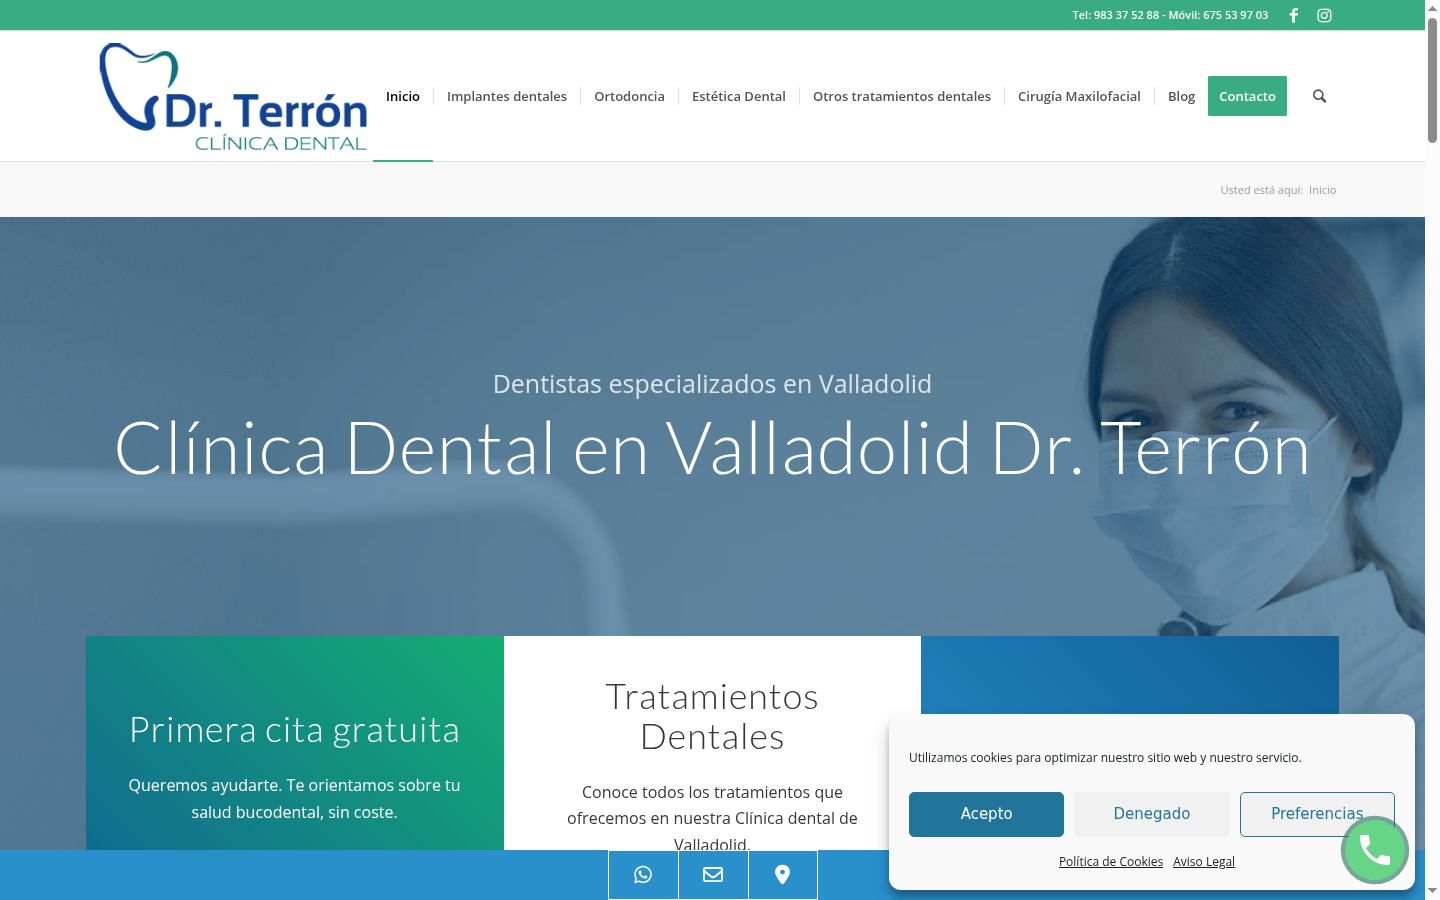The width and height of the screenshot is (1440, 900).
Task: Open Cirugía Maxilofacial menu item
Action: pyautogui.click(x=1079, y=96)
